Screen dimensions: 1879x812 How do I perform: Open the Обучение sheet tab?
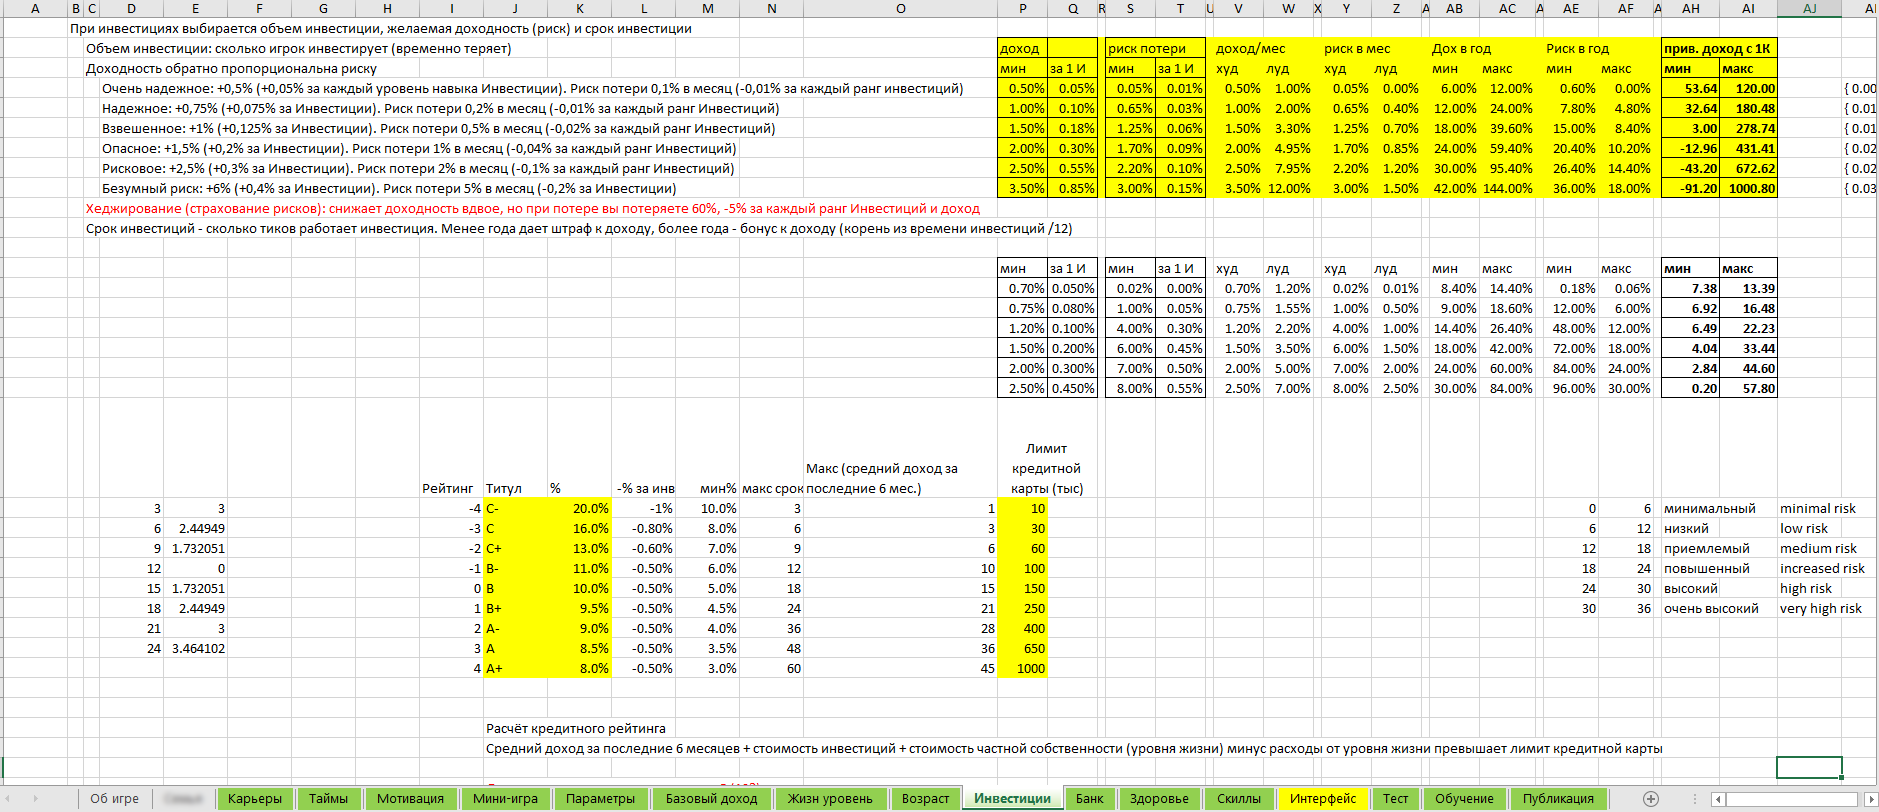tap(1464, 798)
